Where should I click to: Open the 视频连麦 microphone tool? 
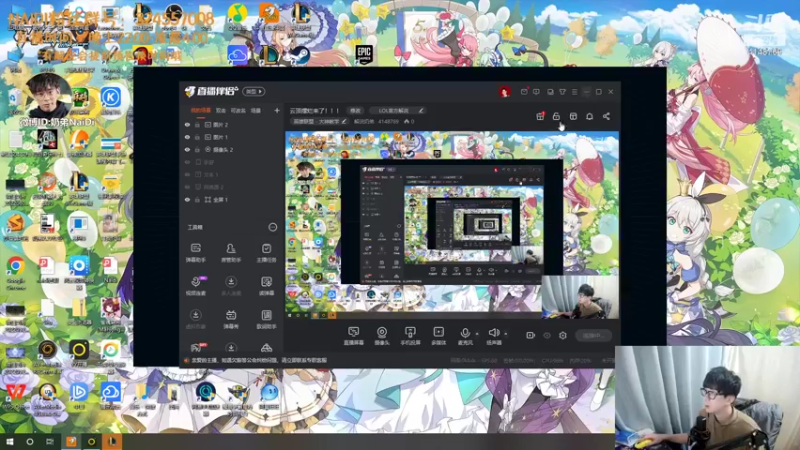[x=195, y=286]
